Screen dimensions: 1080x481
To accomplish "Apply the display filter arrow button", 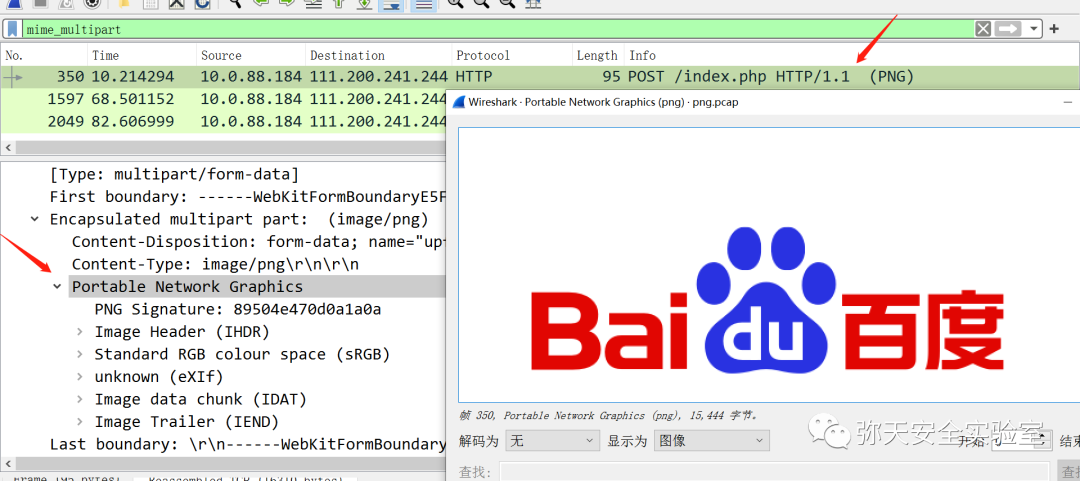I will pos(1008,29).
